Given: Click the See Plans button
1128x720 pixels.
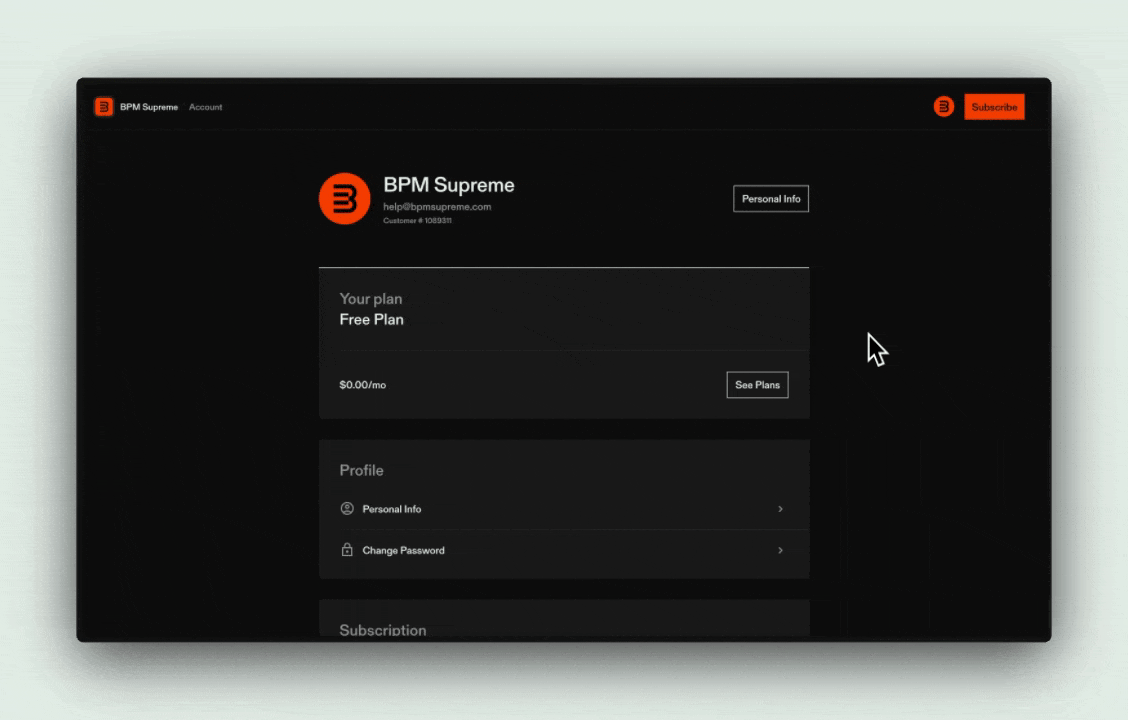Looking at the screenshot, I should point(758,385).
